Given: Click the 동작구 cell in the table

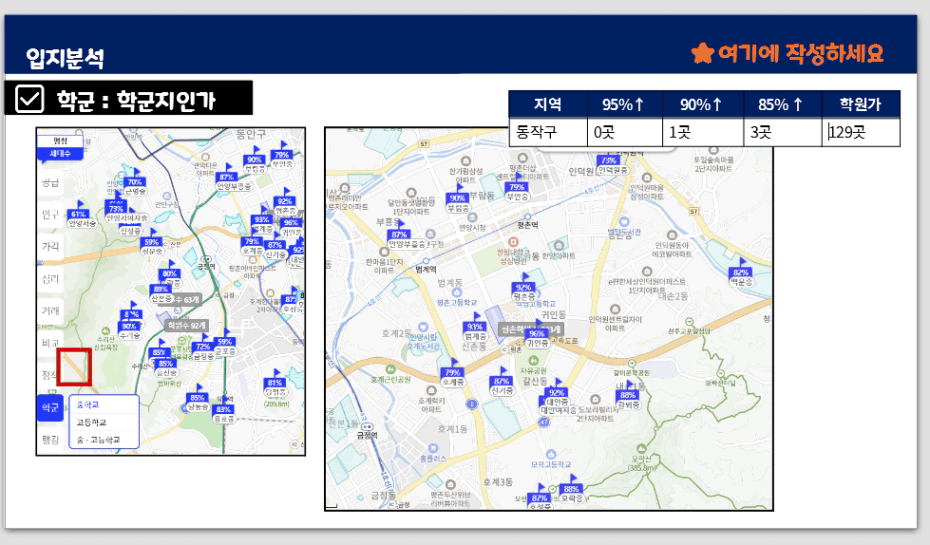Looking at the screenshot, I should 548,132.
